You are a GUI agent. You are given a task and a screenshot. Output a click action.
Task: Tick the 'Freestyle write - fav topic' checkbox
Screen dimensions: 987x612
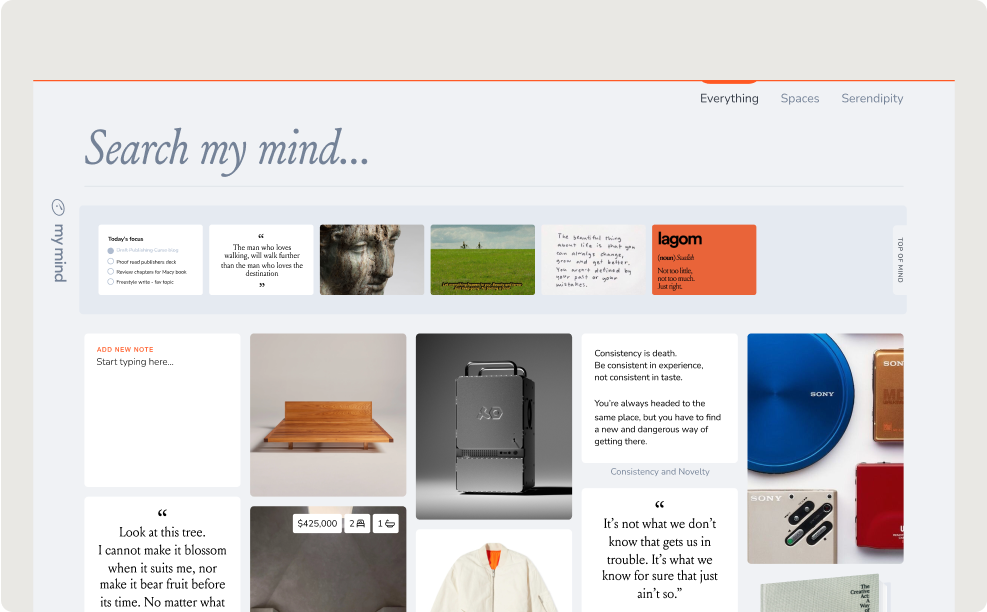tap(111, 281)
